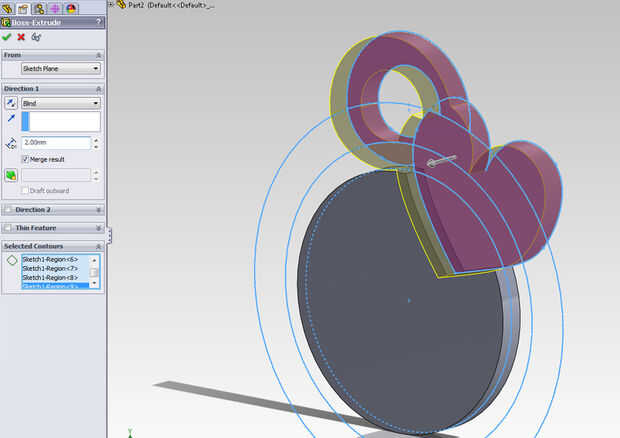This screenshot has width=620, height=438.
Task: Decrease depth with the down spinner arrow
Action: [96, 147]
